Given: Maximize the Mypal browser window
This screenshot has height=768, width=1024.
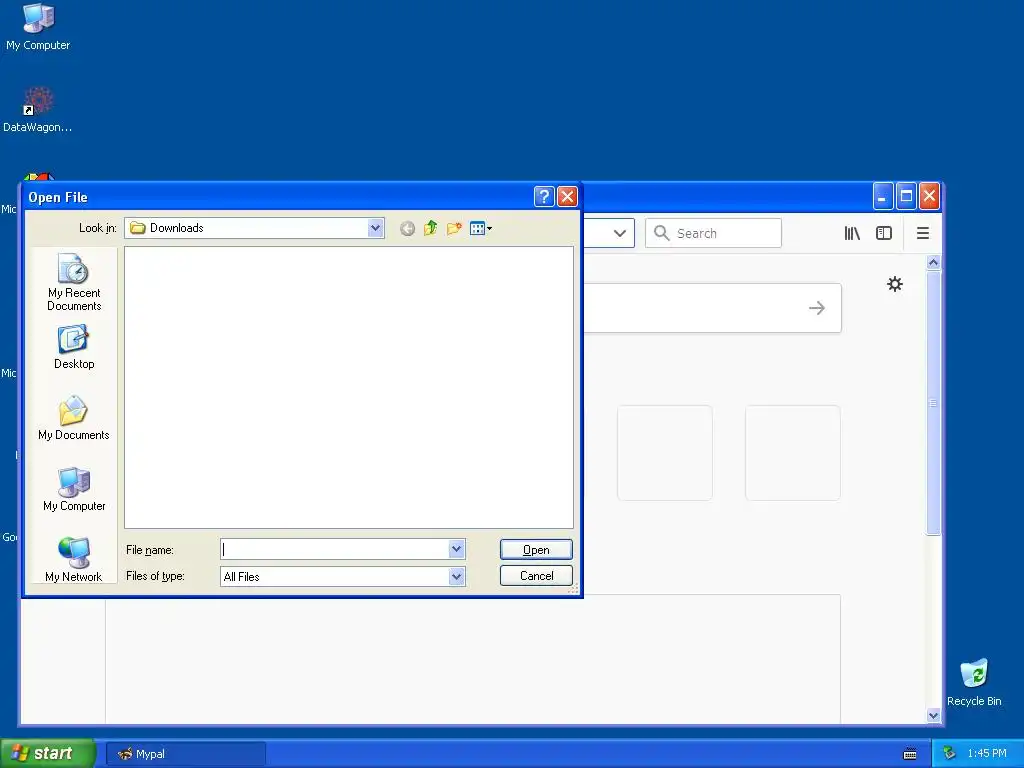Looking at the screenshot, I should coord(906,196).
